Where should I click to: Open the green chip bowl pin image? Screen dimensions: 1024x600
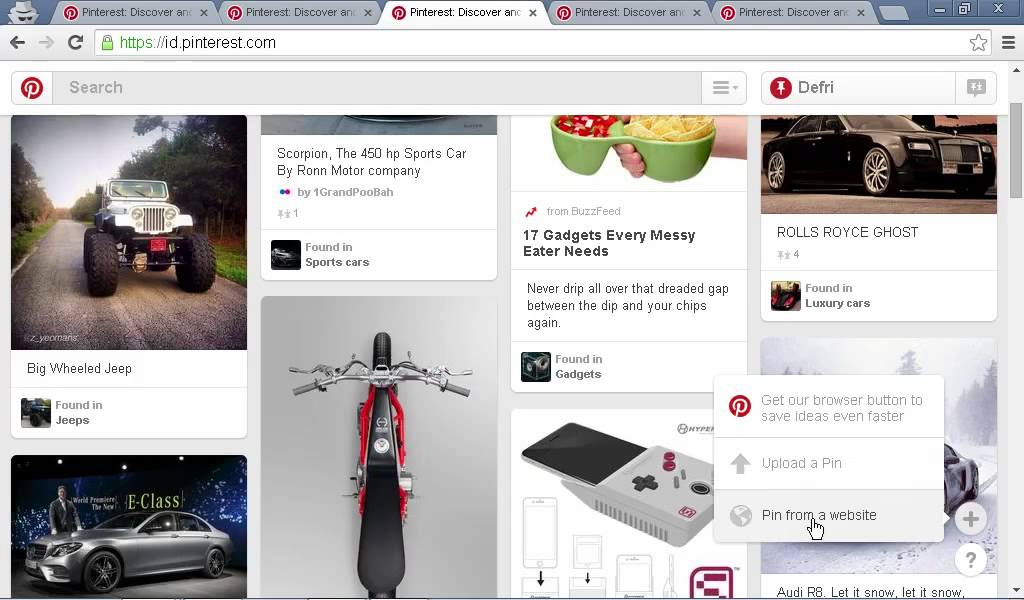629,153
